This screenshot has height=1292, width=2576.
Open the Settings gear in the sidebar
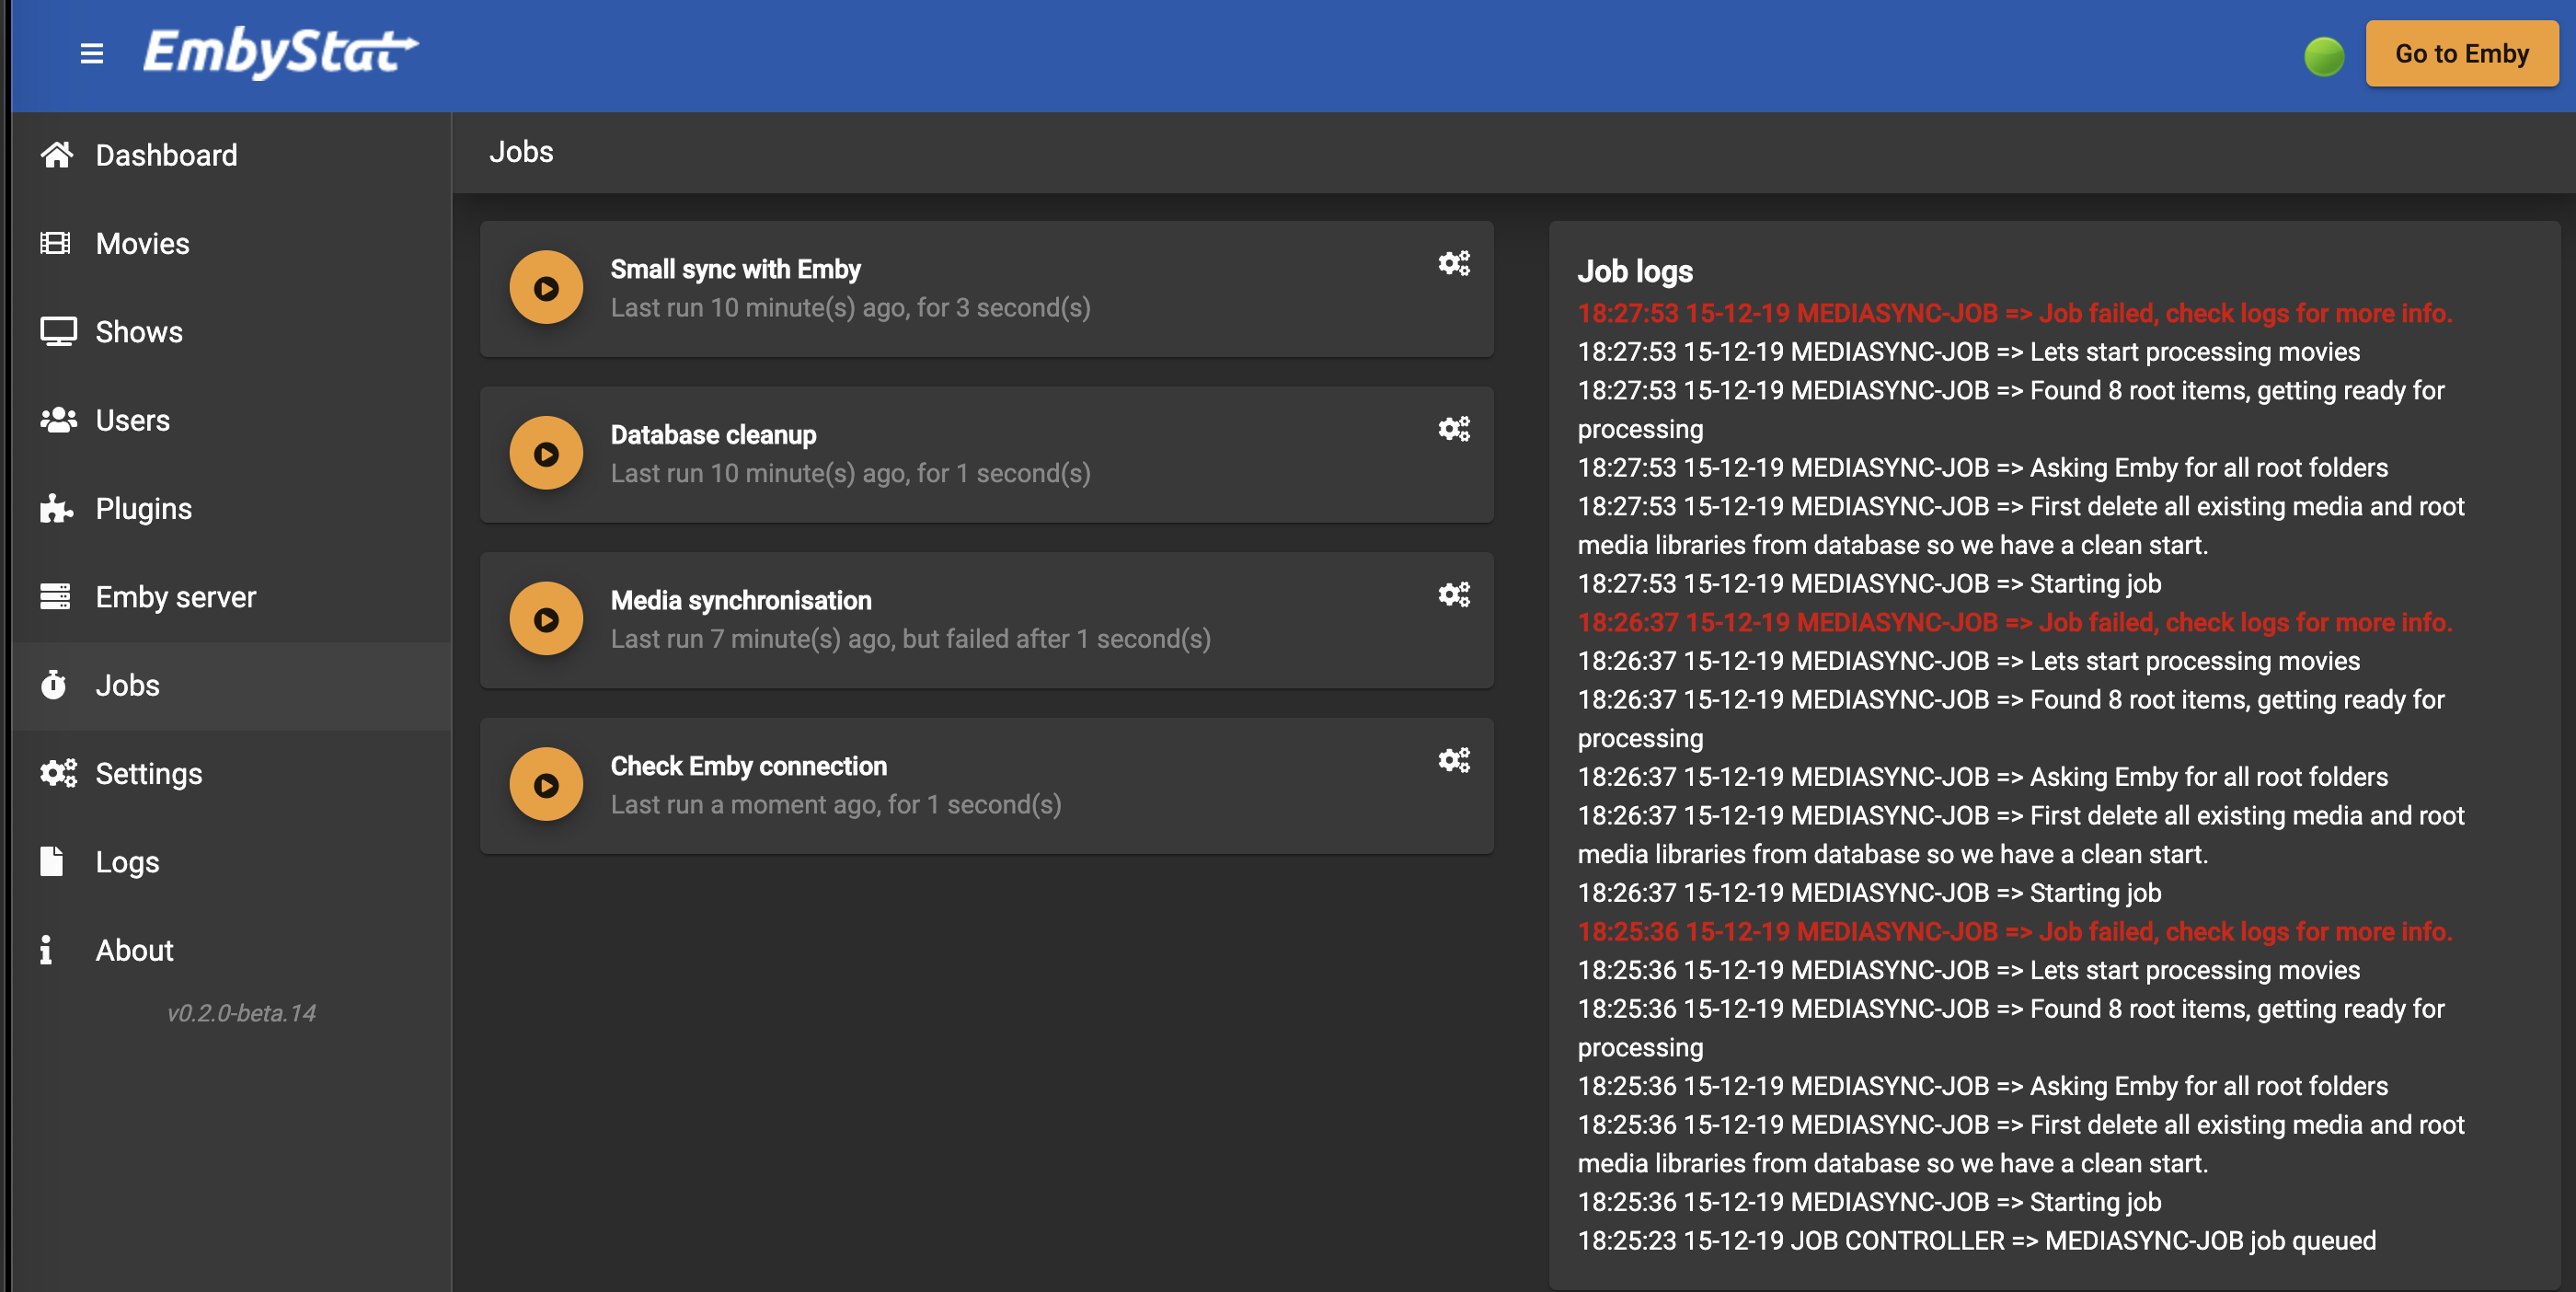(148, 773)
